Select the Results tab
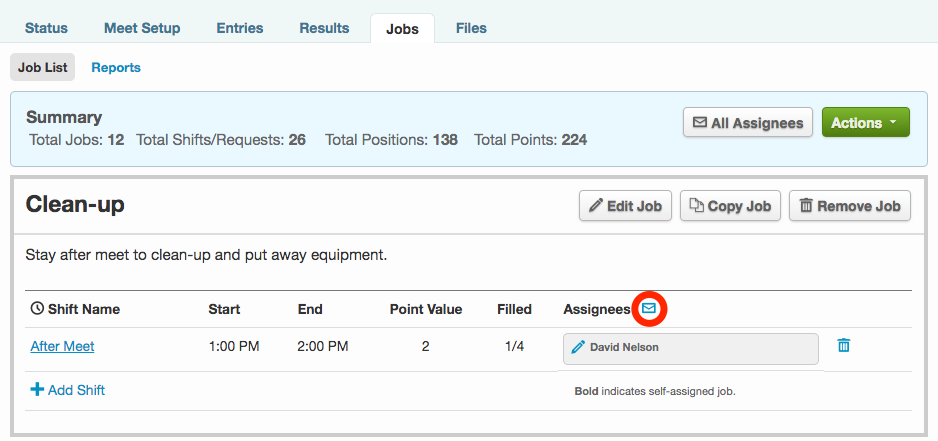The width and height of the screenshot is (938, 441). tap(325, 28)
